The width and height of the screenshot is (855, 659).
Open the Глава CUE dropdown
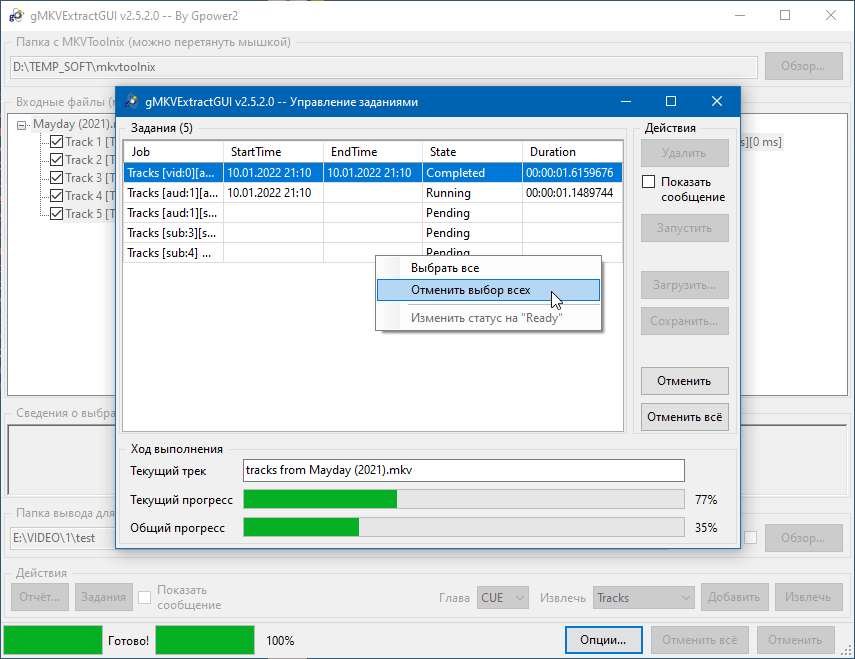pyautogui.click(x=503, y=597)
